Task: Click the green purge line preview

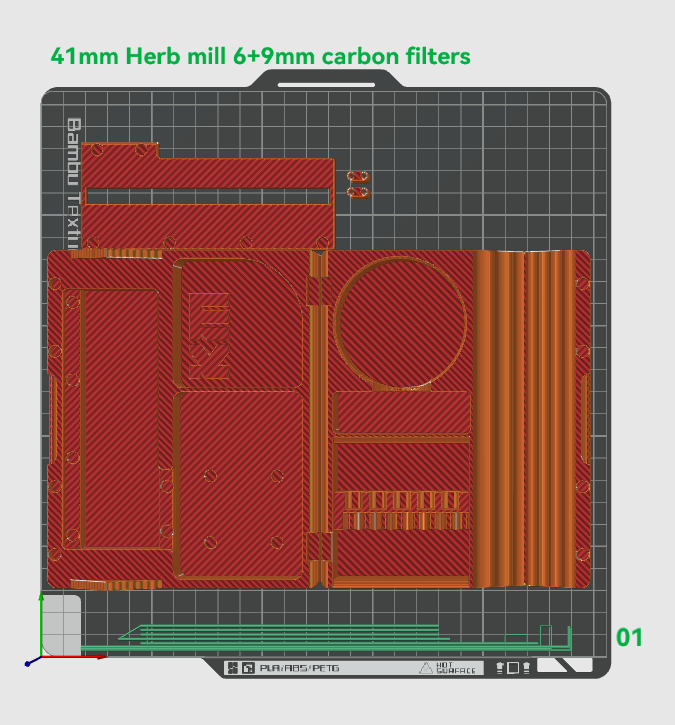Action: 326,638
